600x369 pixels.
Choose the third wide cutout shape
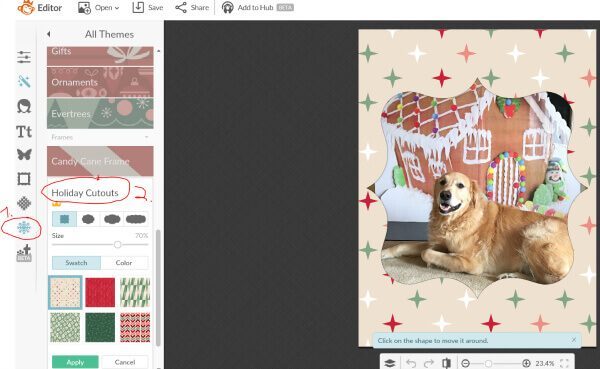[112, 219]
